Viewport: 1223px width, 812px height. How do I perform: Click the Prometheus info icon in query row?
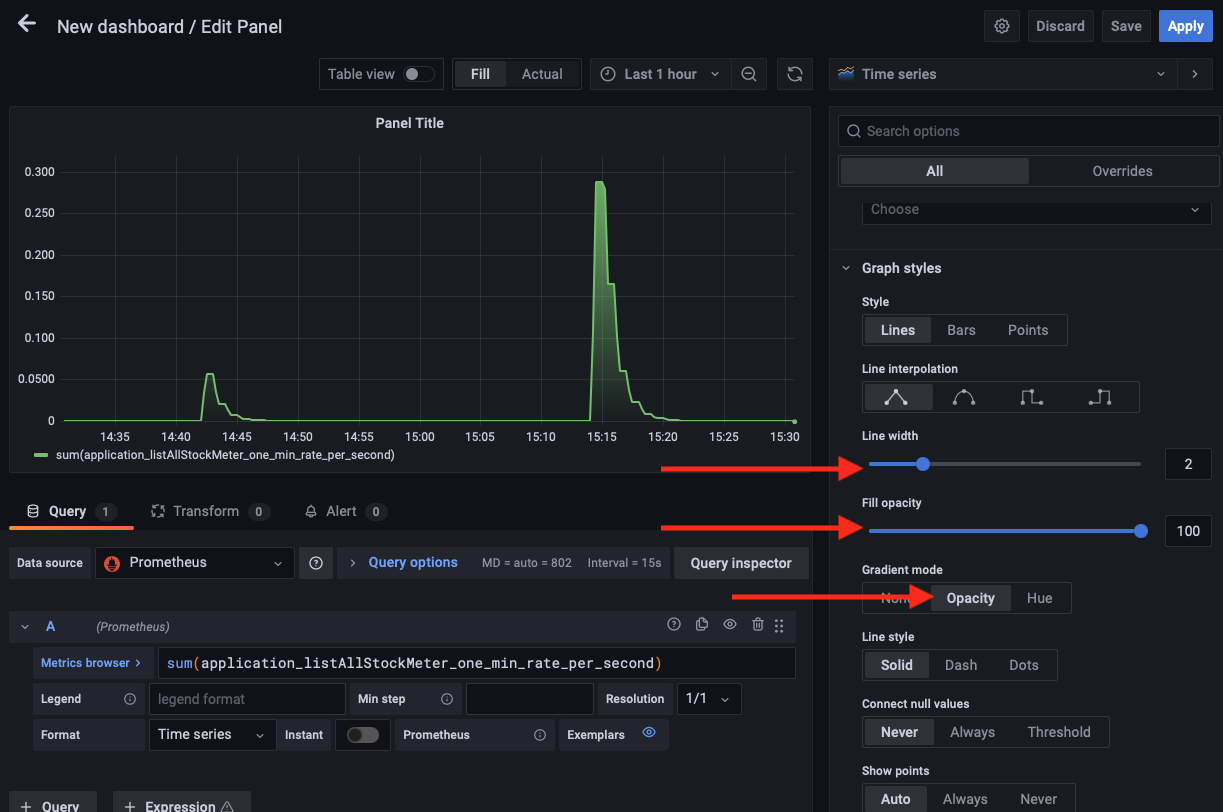540,735
